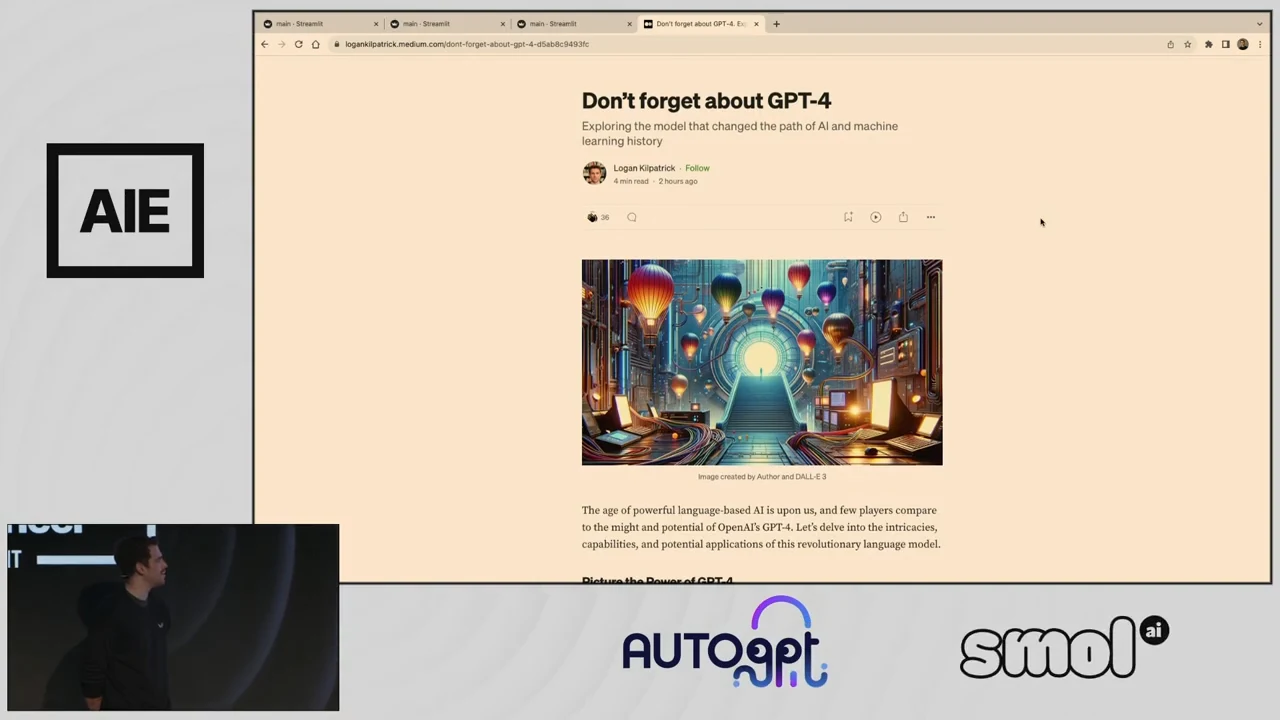Screen dimensions: 1280x720
Task: View site info via lock icon
Action: pos(337,44)
